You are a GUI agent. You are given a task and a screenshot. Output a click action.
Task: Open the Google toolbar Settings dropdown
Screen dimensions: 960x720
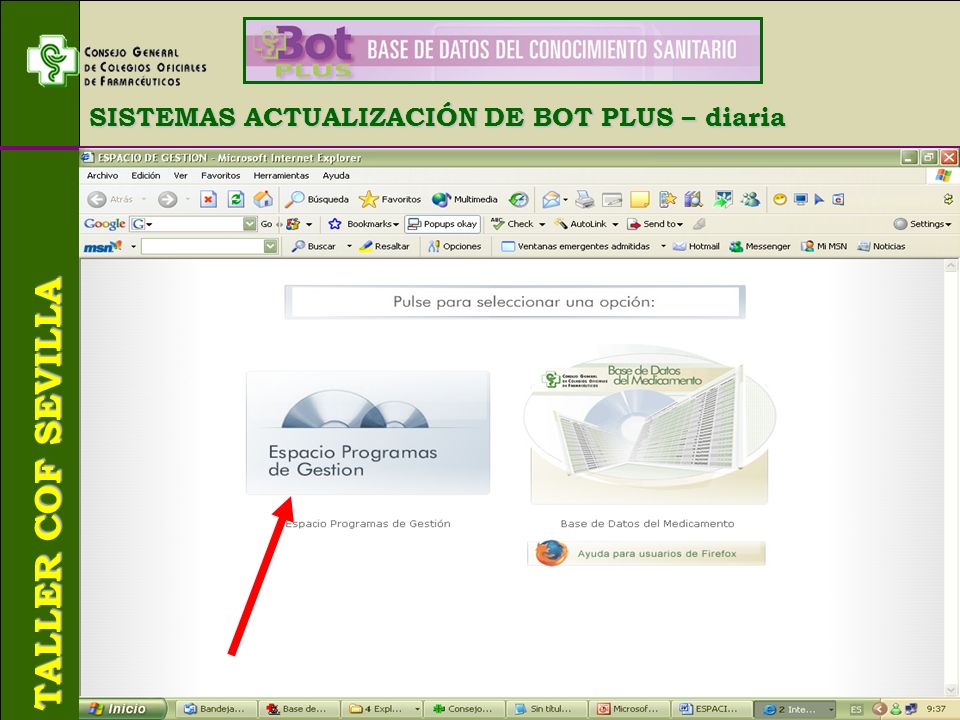923,224
